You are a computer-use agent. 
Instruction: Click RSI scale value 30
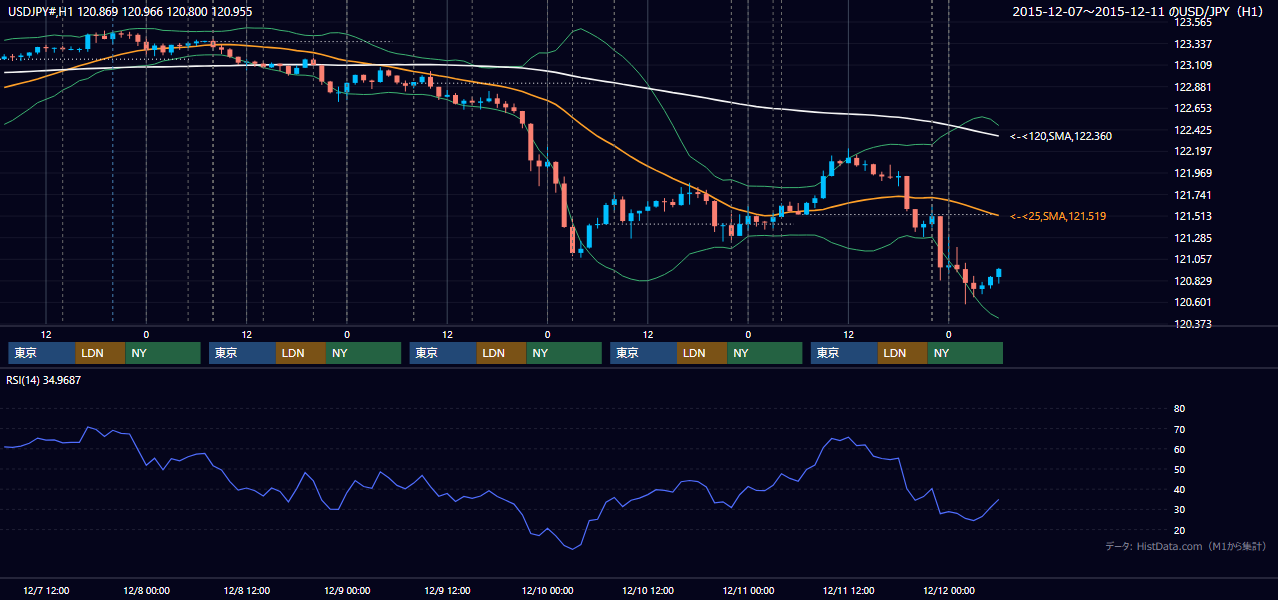pyautogui.click(x=1180, y=510)
